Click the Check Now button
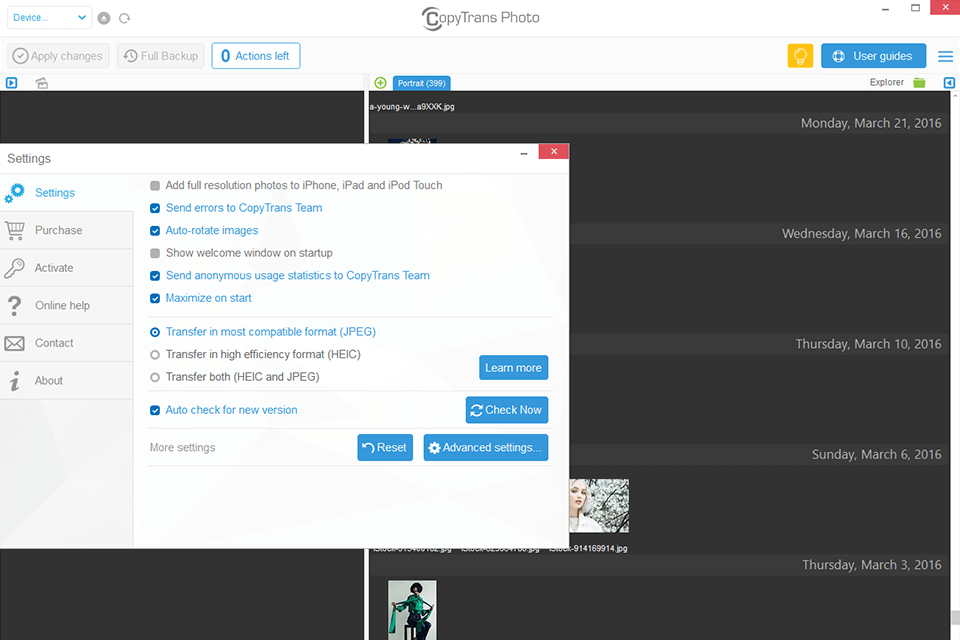Image resolution: width=960 pixels, height=640 pixels. pos(506,410)
